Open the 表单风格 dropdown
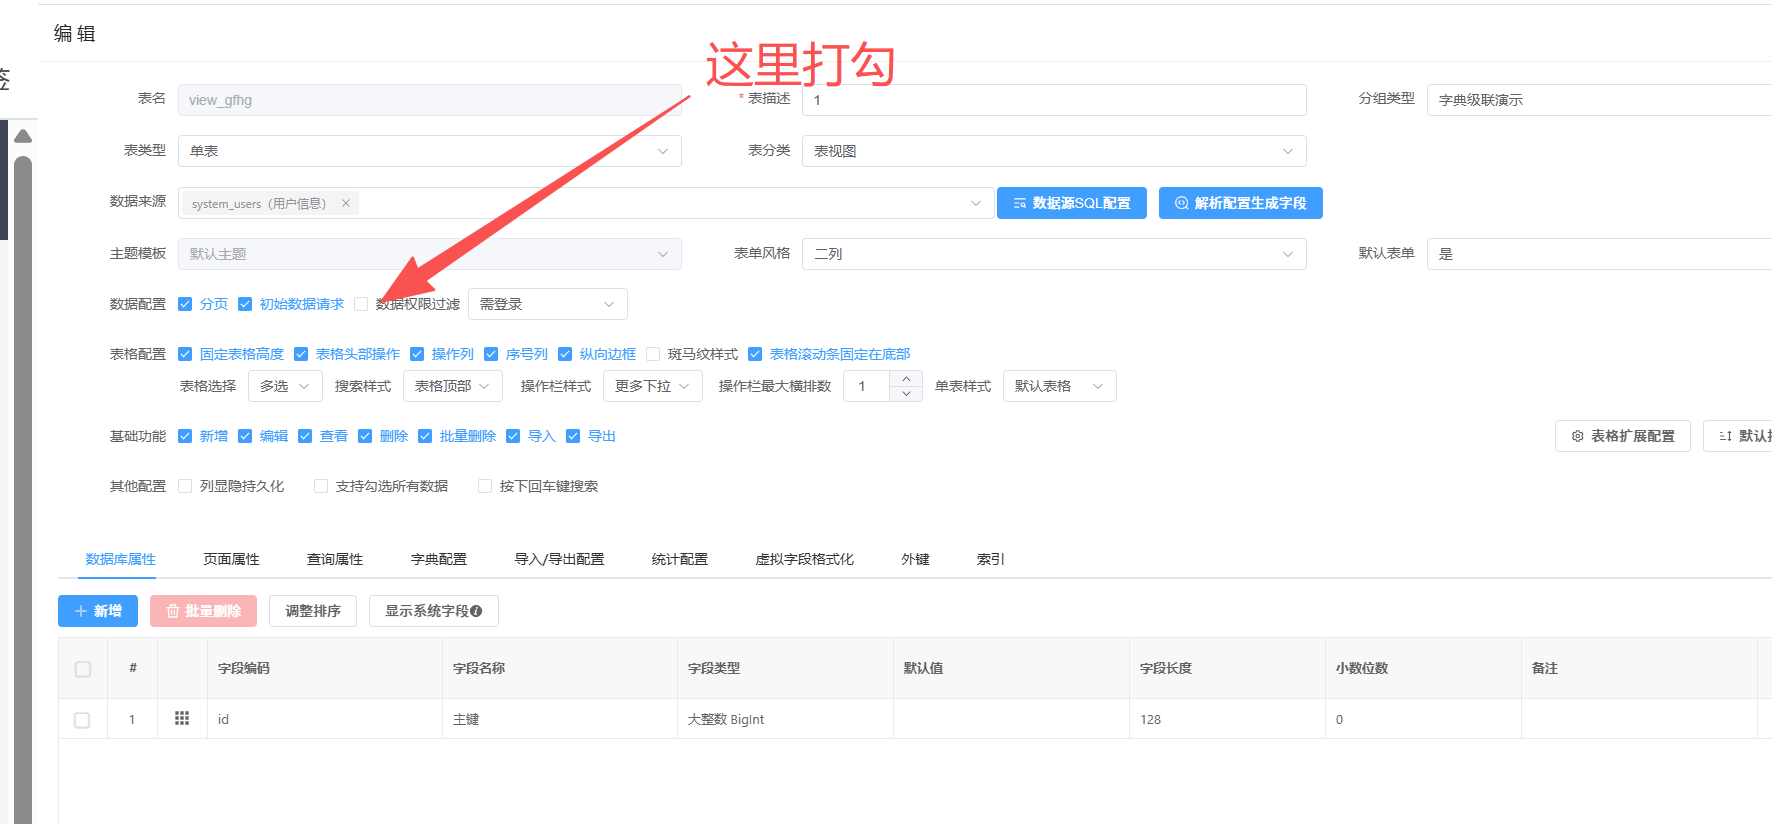The height and width of the screenshot is (824, 1772). 1053,254
